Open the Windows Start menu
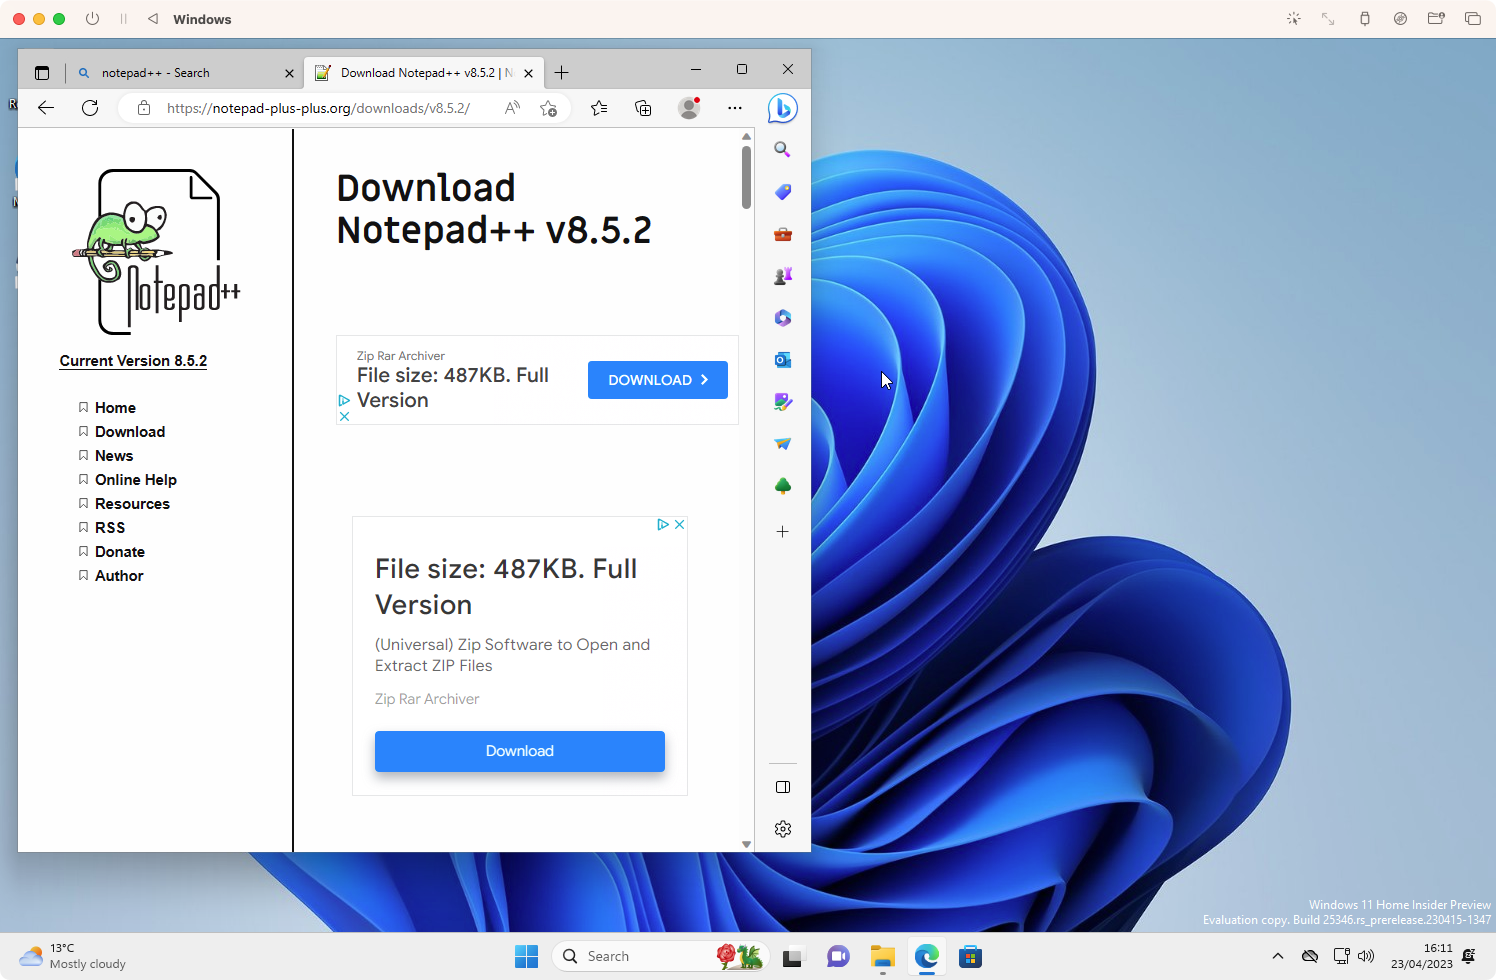1496x980 pixels. [x=526, y=957]
